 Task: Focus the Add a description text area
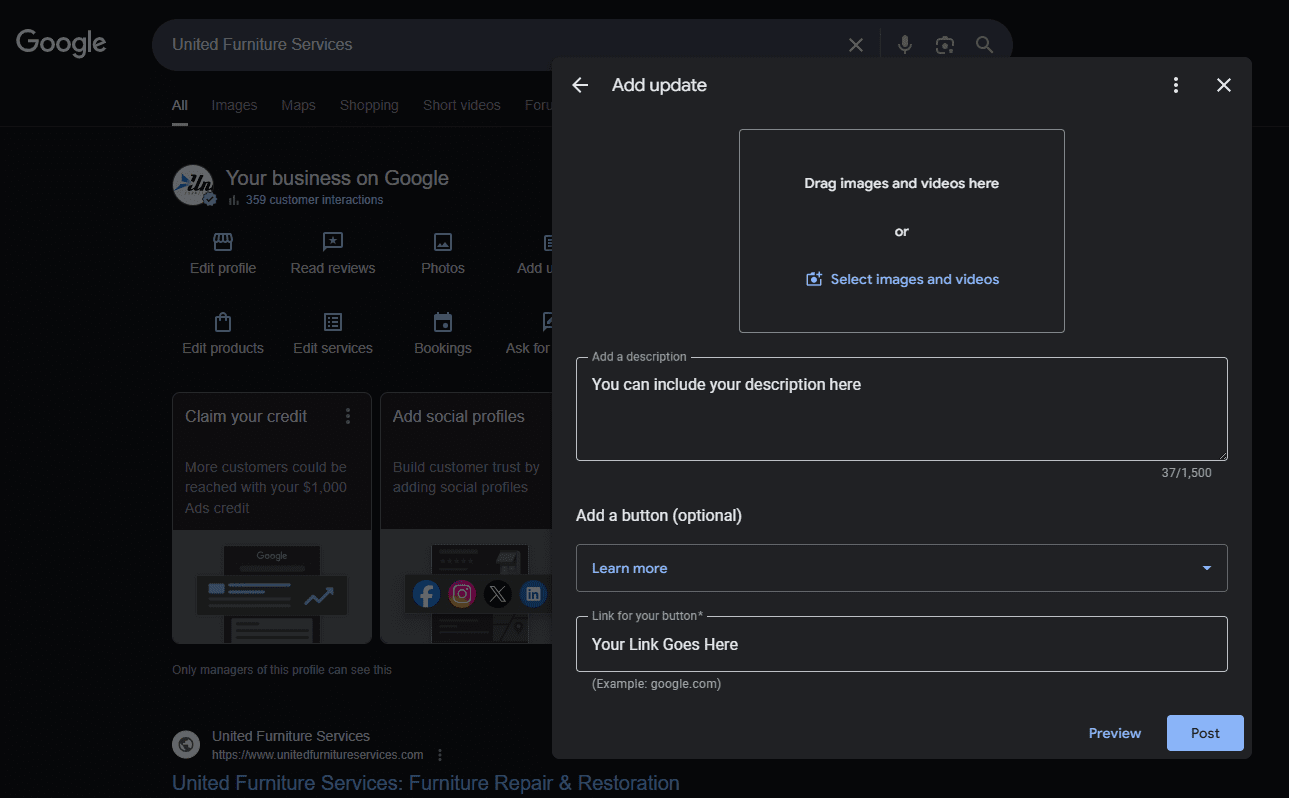point(901,409)
